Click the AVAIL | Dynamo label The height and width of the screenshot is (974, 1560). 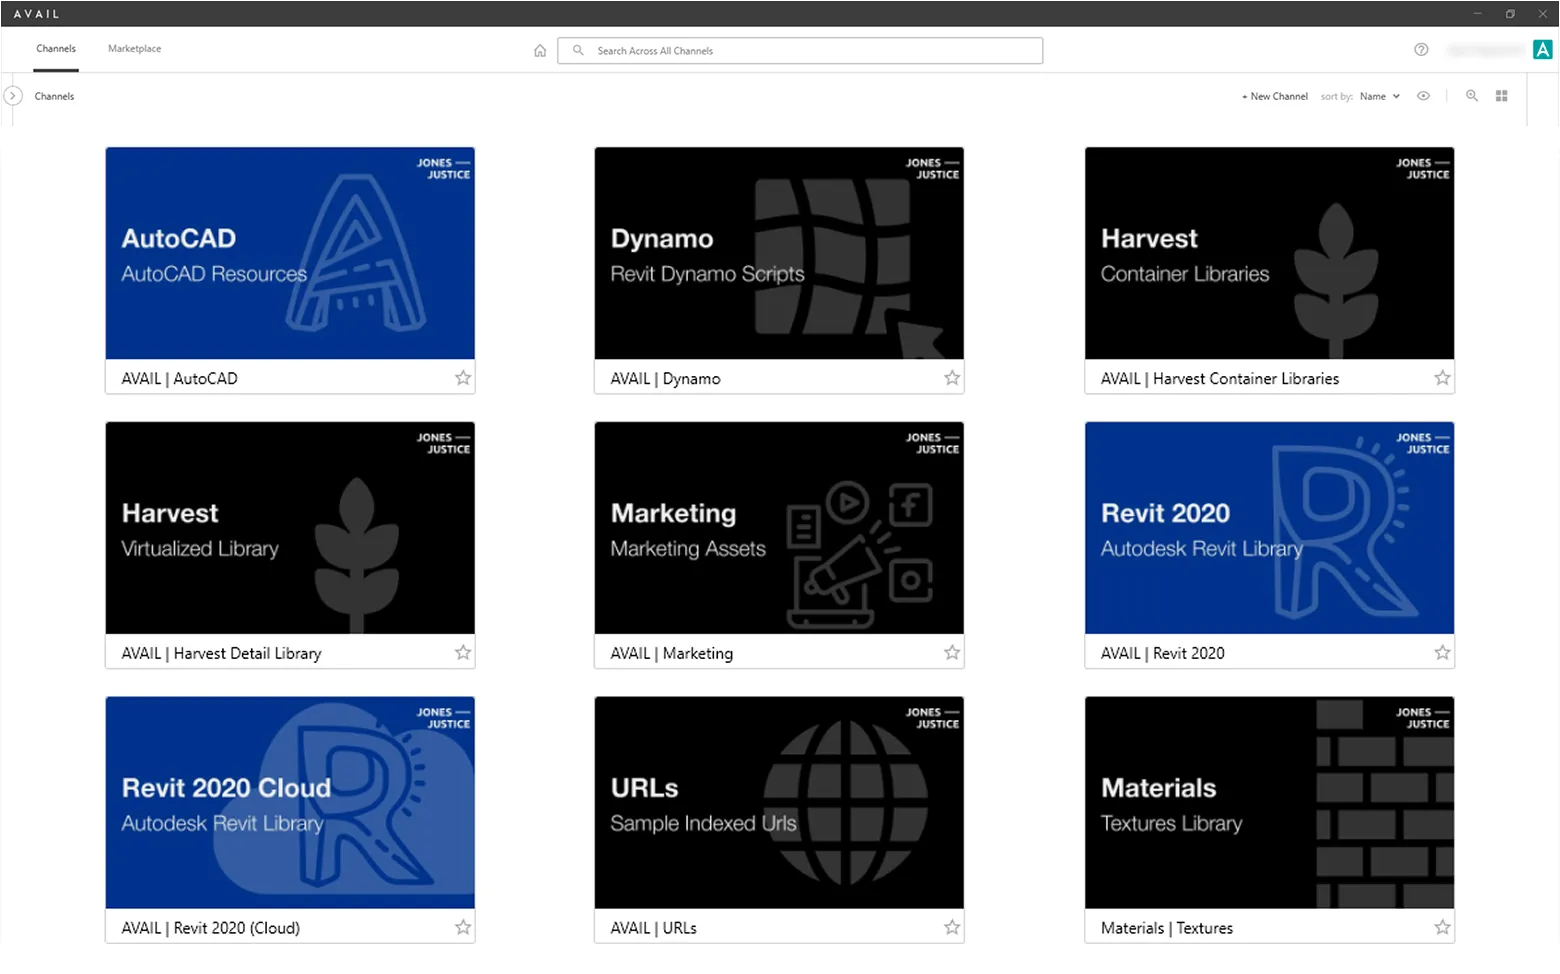click(666, 379)
